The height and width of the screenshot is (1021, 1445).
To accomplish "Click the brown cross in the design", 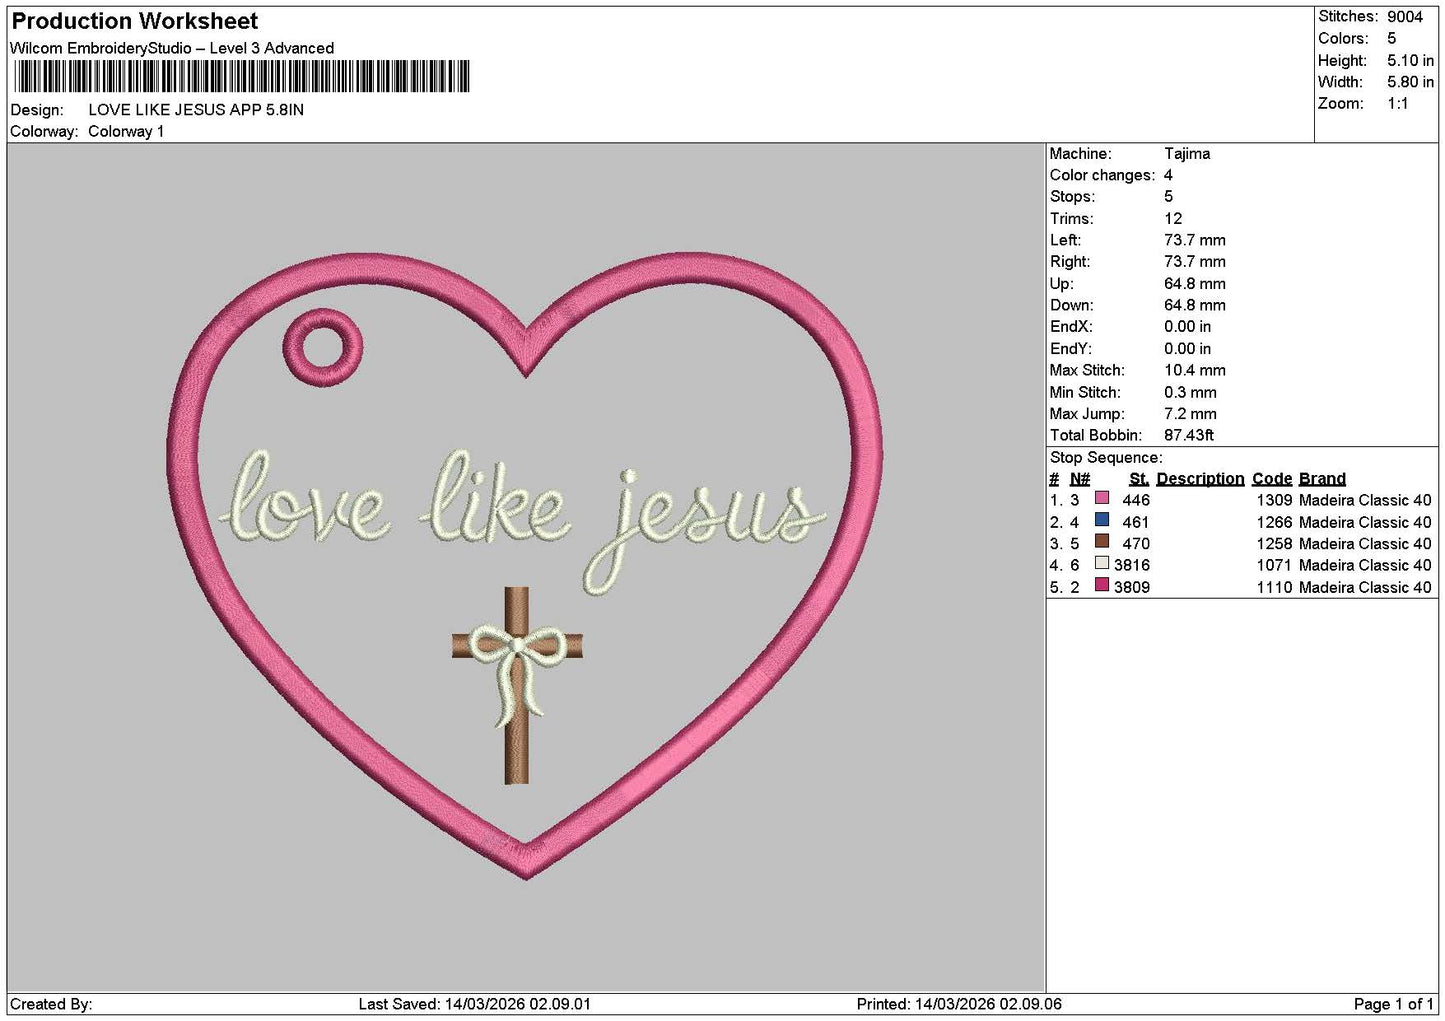I will coord(516,685).
